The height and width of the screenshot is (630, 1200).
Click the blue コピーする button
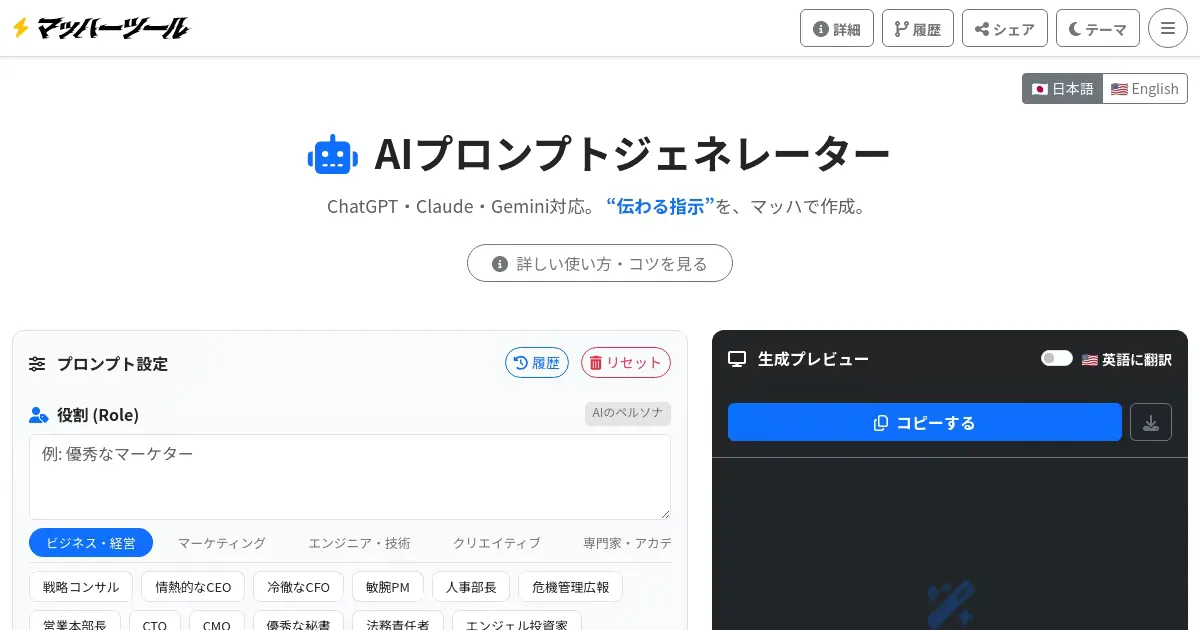pos(924,422)
